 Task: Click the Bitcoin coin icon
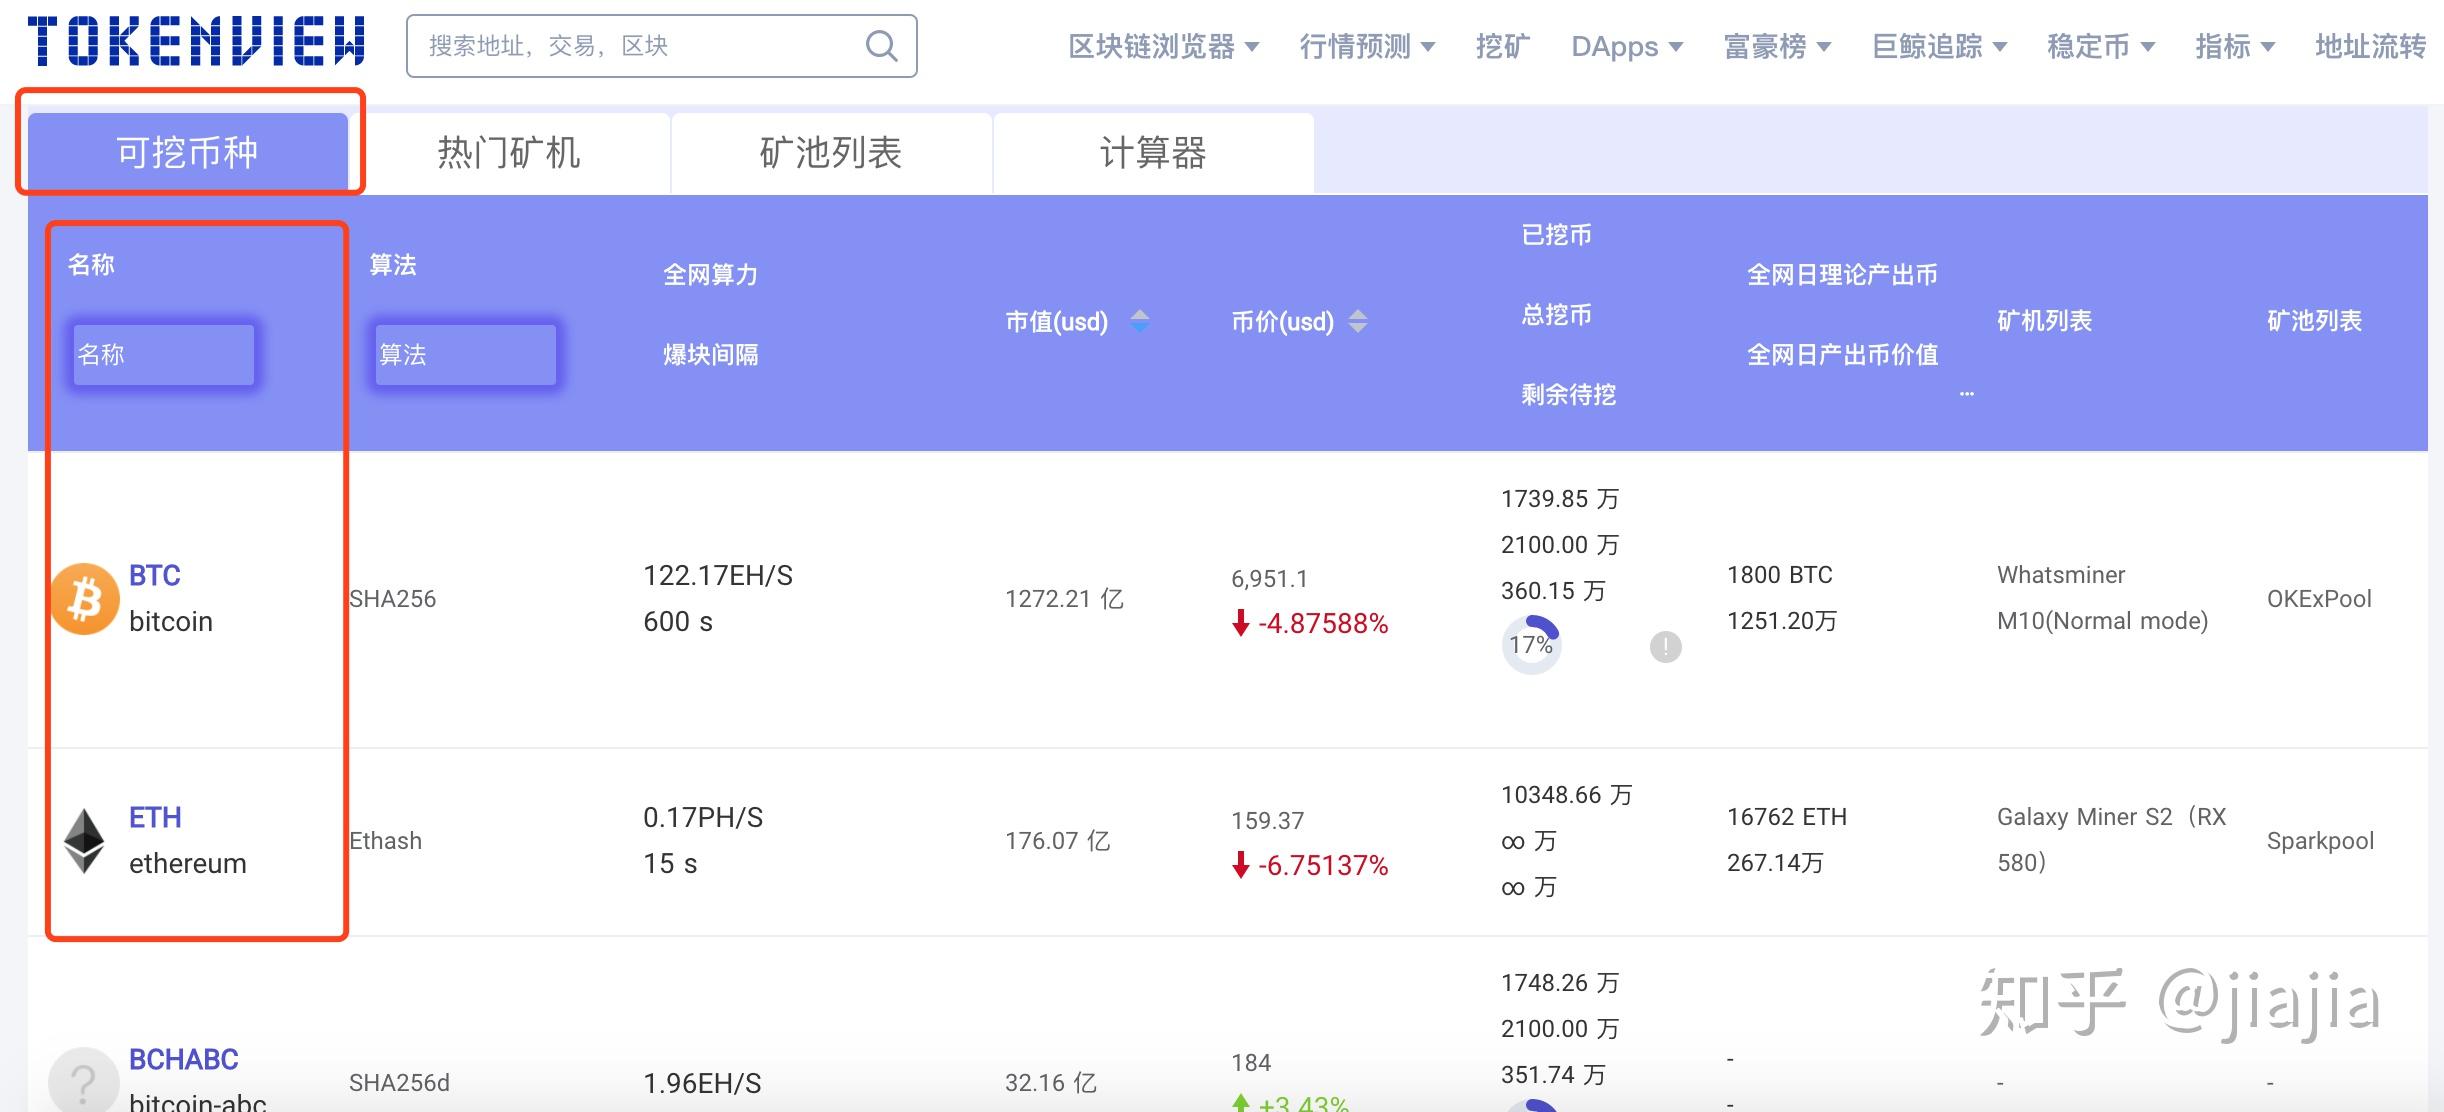tap(84, 598)
